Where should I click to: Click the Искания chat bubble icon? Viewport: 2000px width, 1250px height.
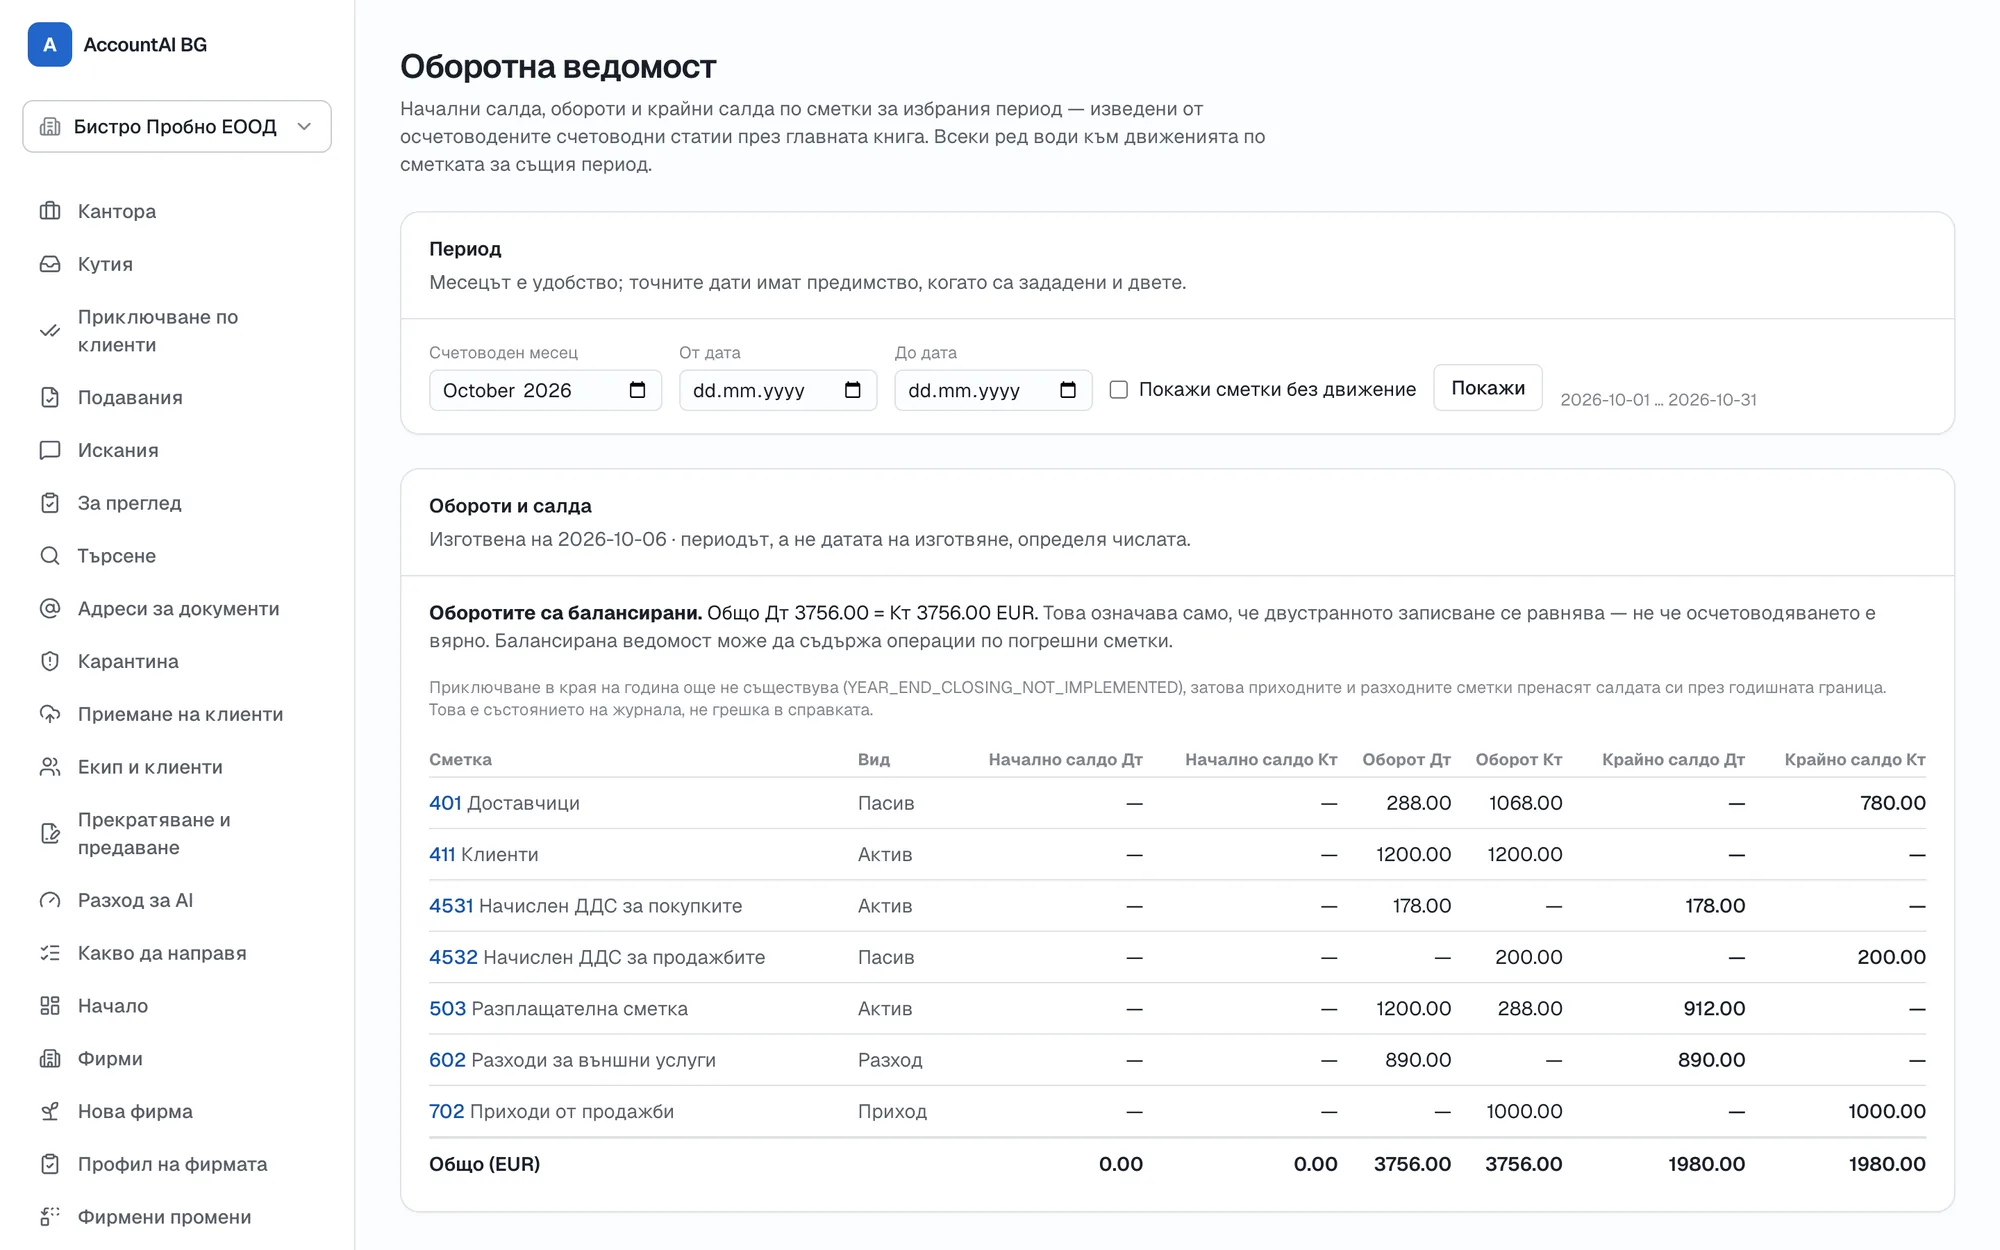(x=50, y=450)
